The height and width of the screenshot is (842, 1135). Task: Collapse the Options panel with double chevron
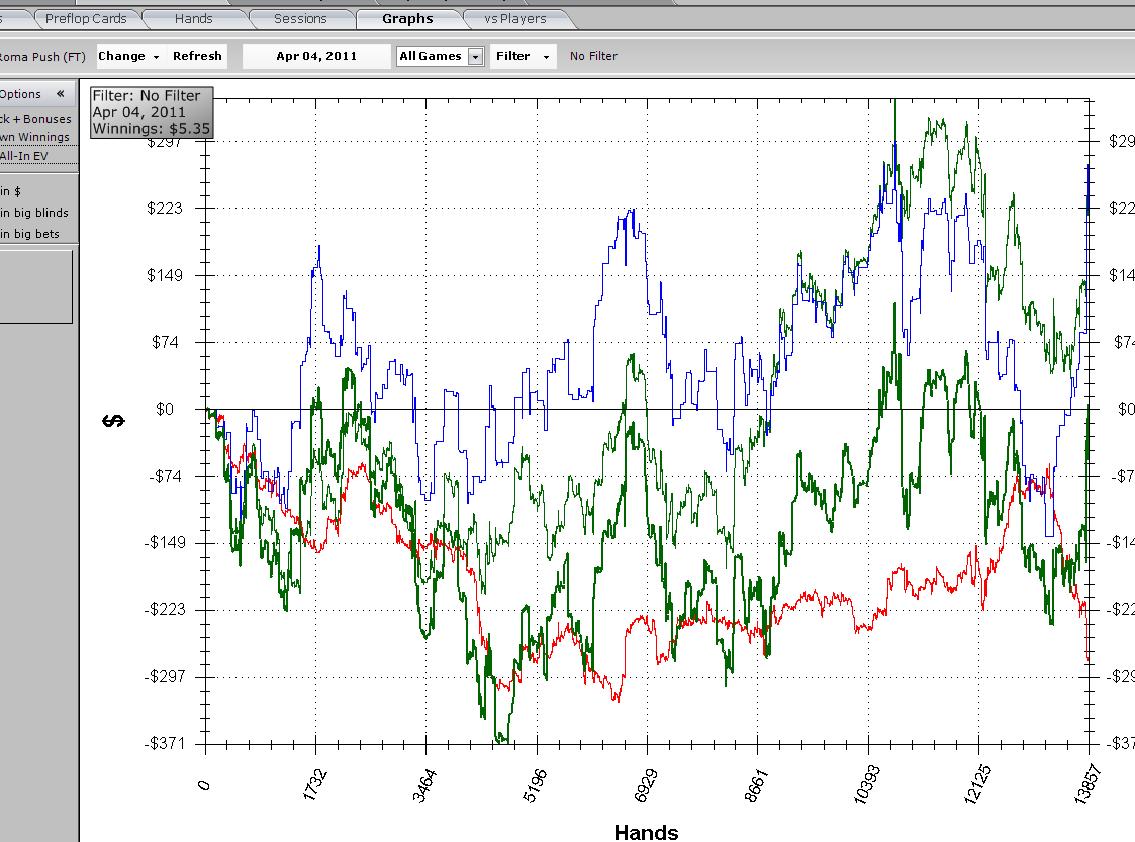(60, 94)
